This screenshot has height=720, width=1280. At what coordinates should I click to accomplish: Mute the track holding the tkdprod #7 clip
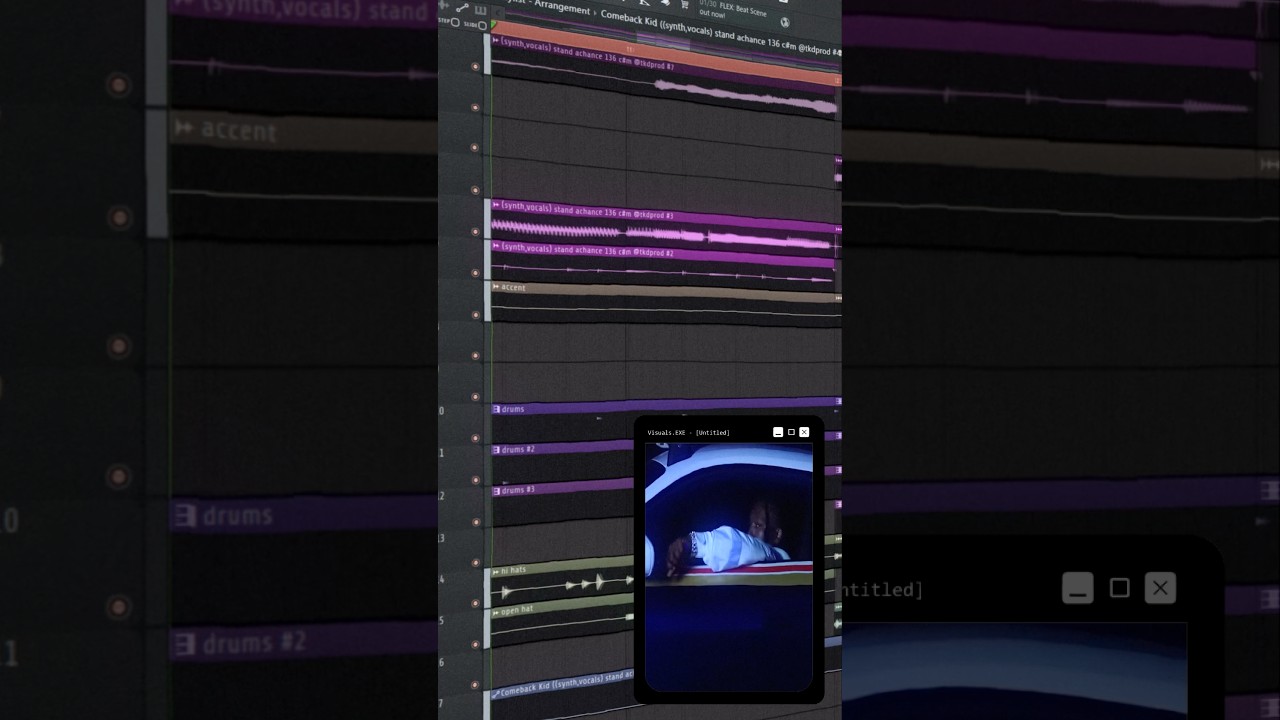[475, 67]
